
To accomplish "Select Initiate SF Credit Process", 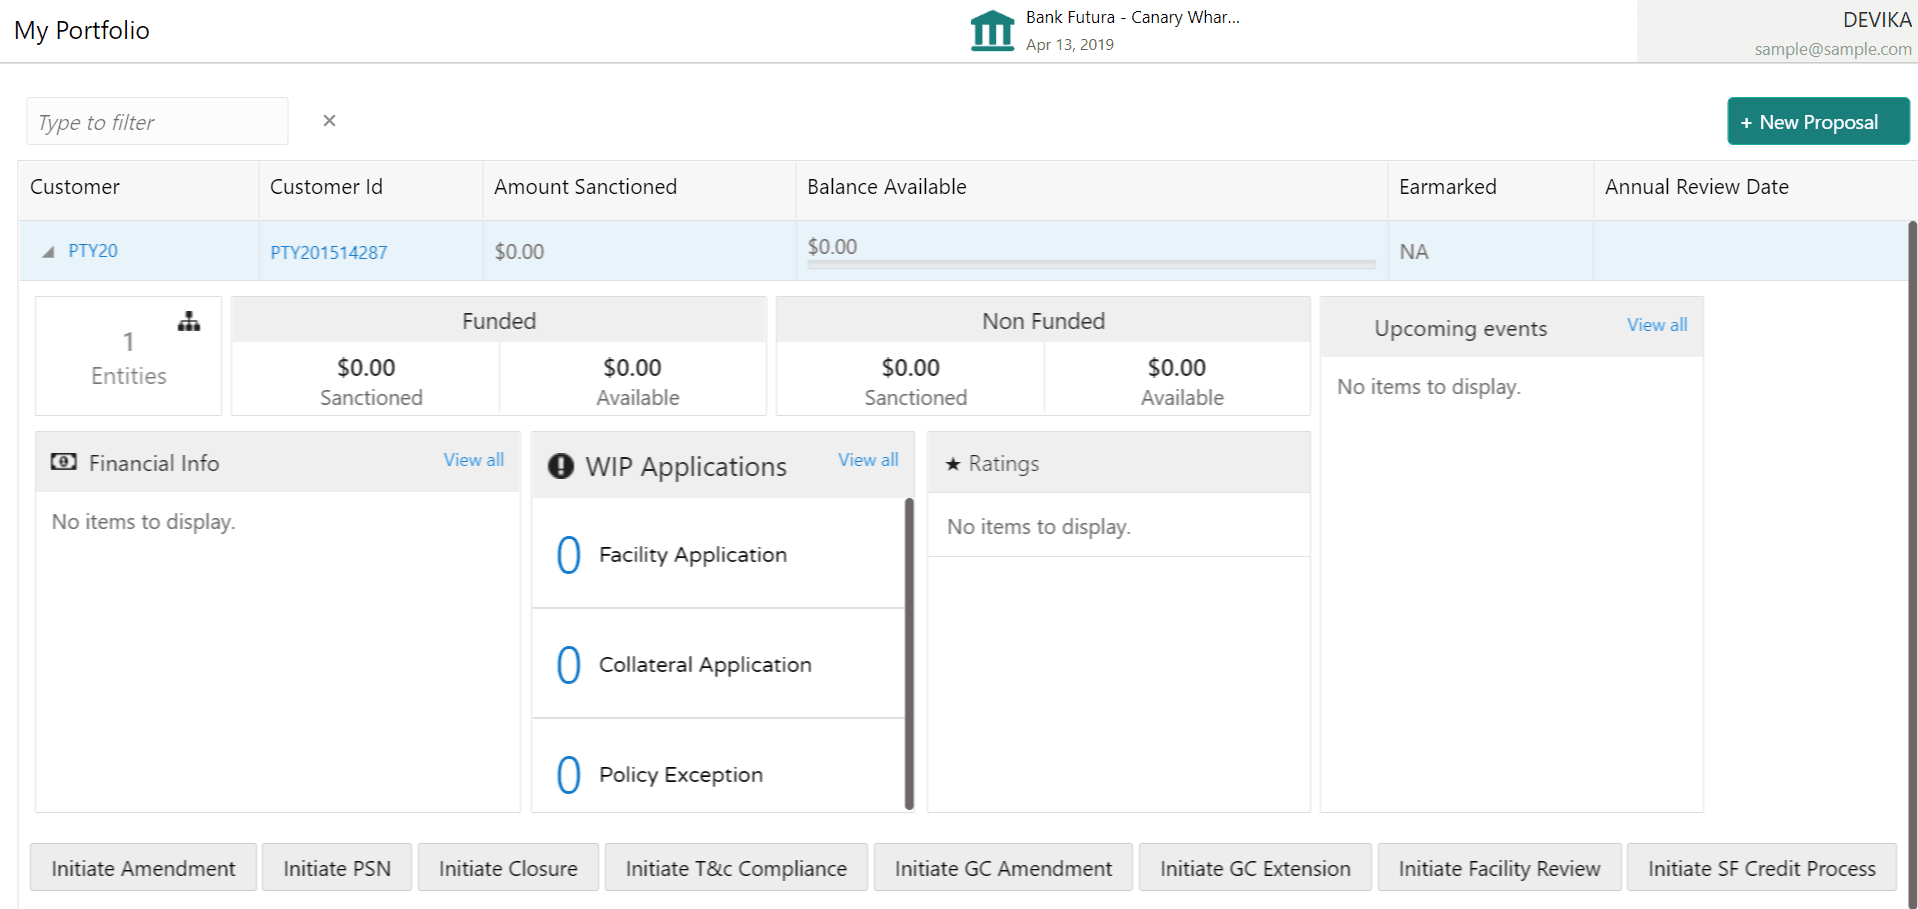I will click(1761, 868).
